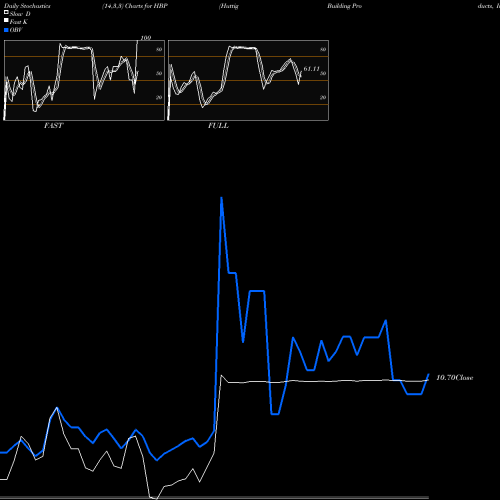The height and width of the screenshot is (500, 500).
Task: Click the '100' value on FAST chart
Action: (x=146, y=38)
